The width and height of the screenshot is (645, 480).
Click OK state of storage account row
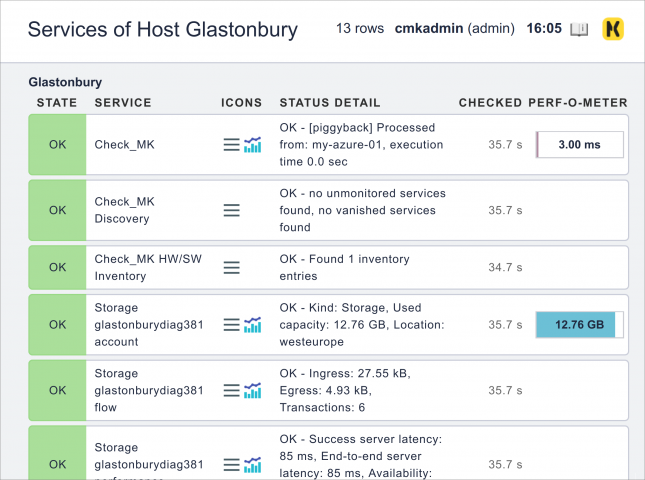pos(57,325)
